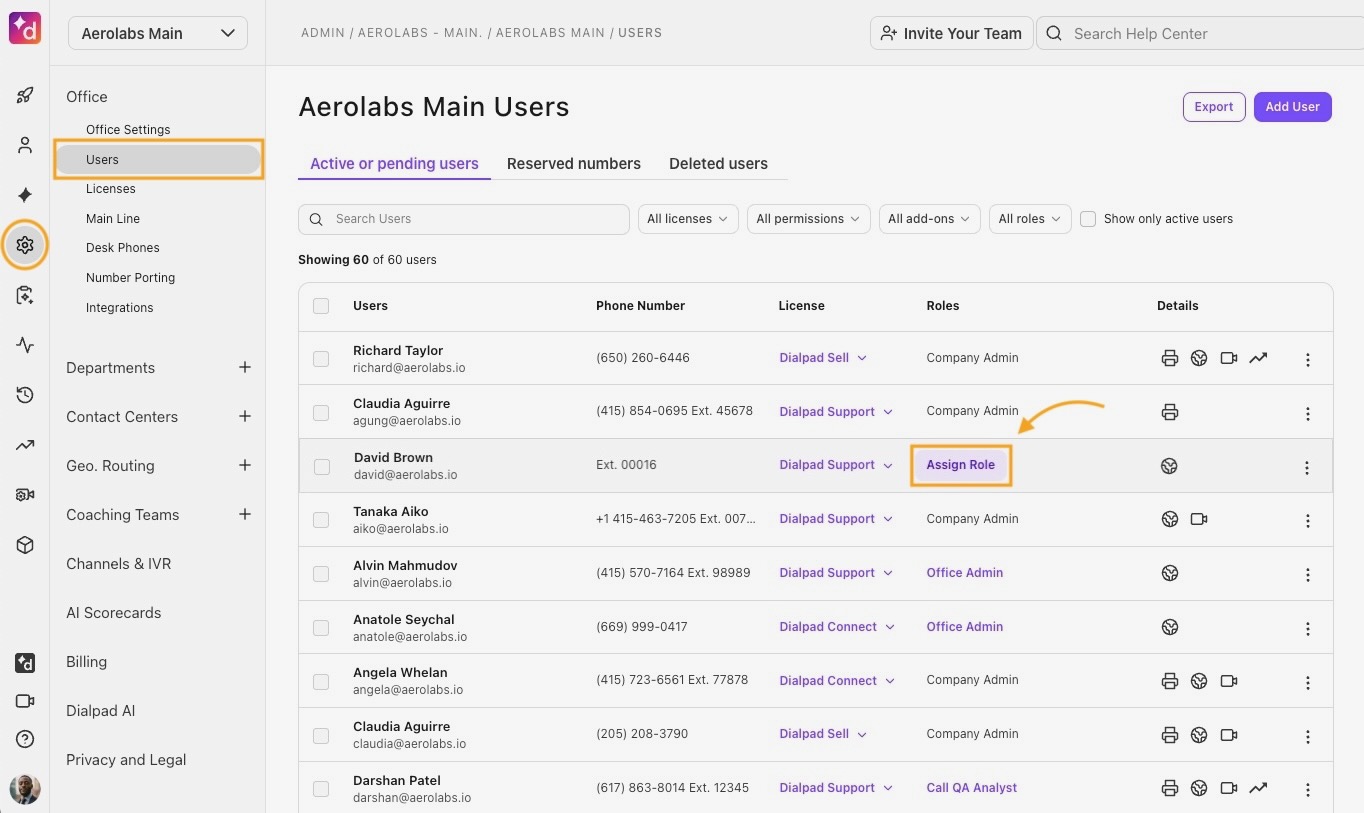1364x813 pixels.
Task: Expand Departments with the plus button
Action: click(245, 367)
